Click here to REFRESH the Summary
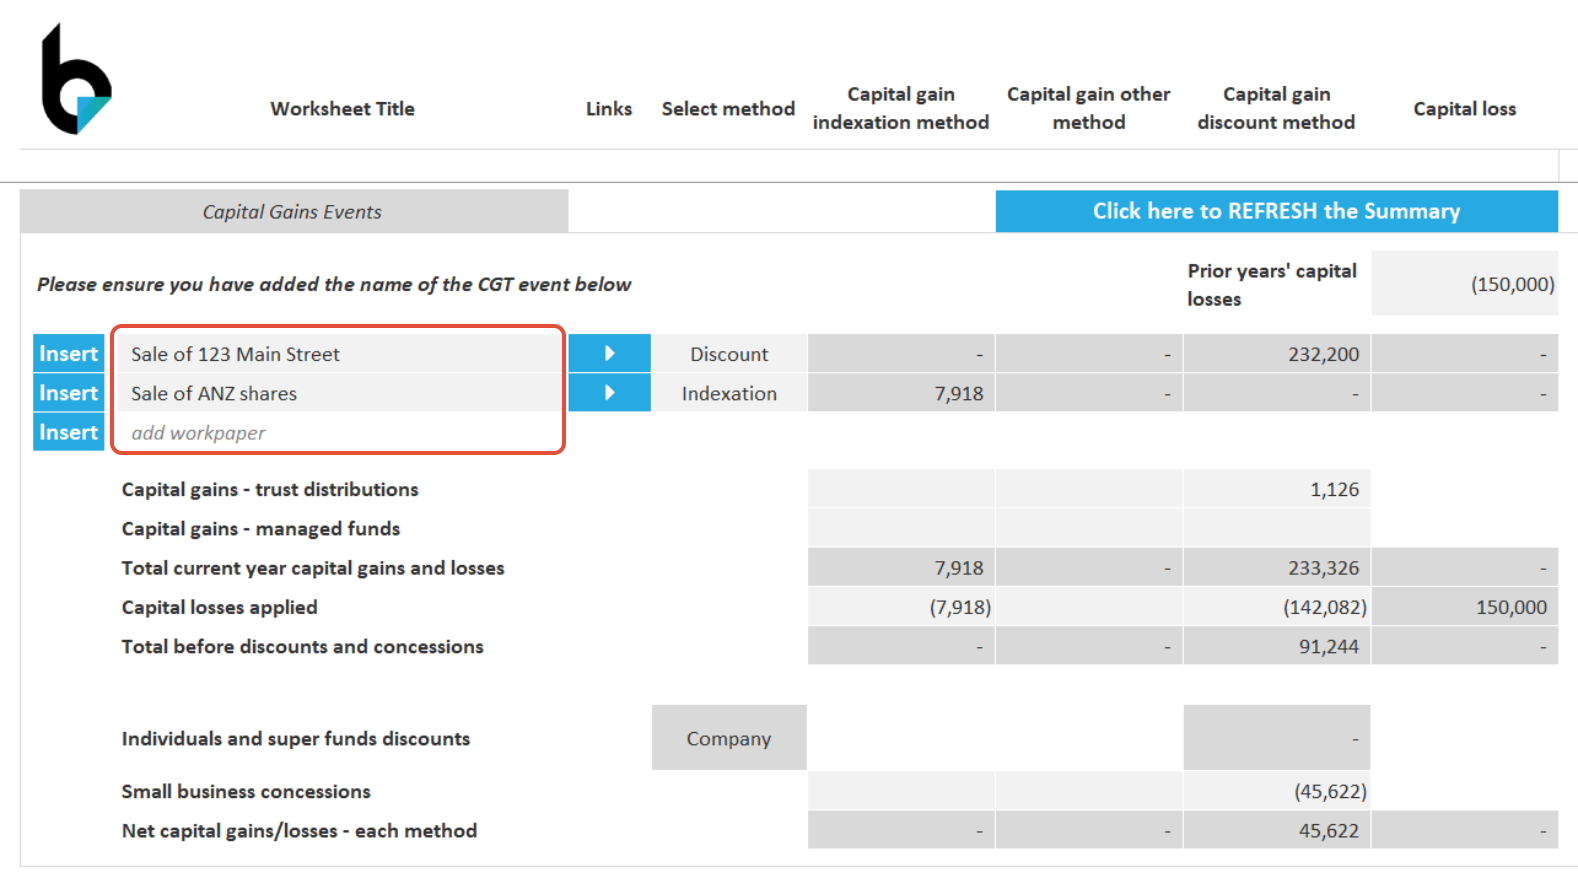 point(1276,211)
